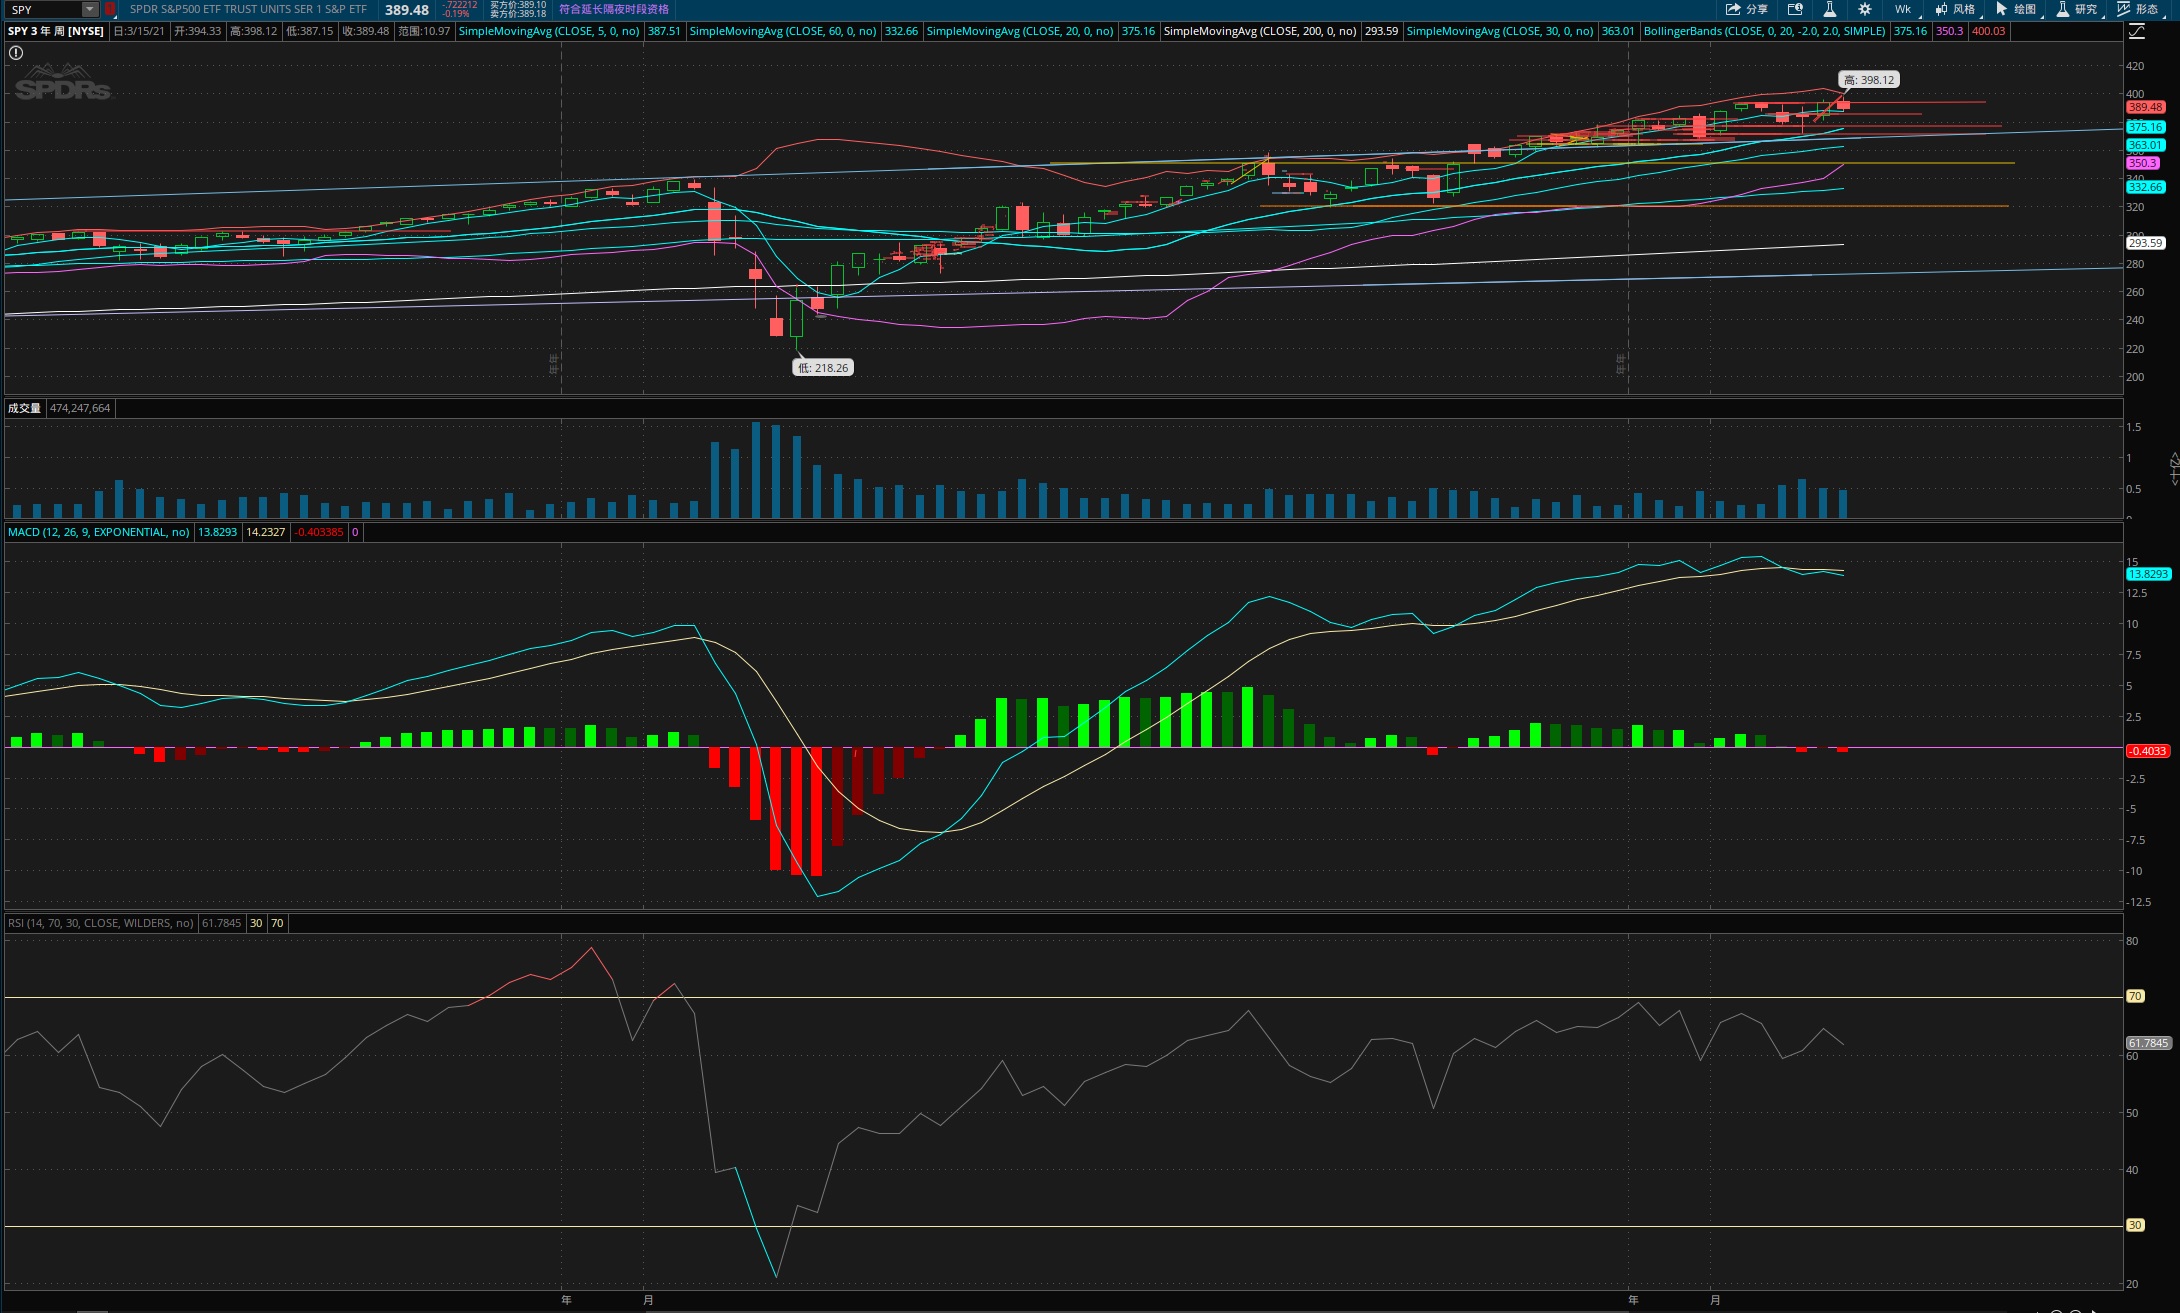Select SimpleMovingAvg (CLOSE, 5, 0, no) study label
Screen dimensions: 2180x1313
[x=549, y=31]
